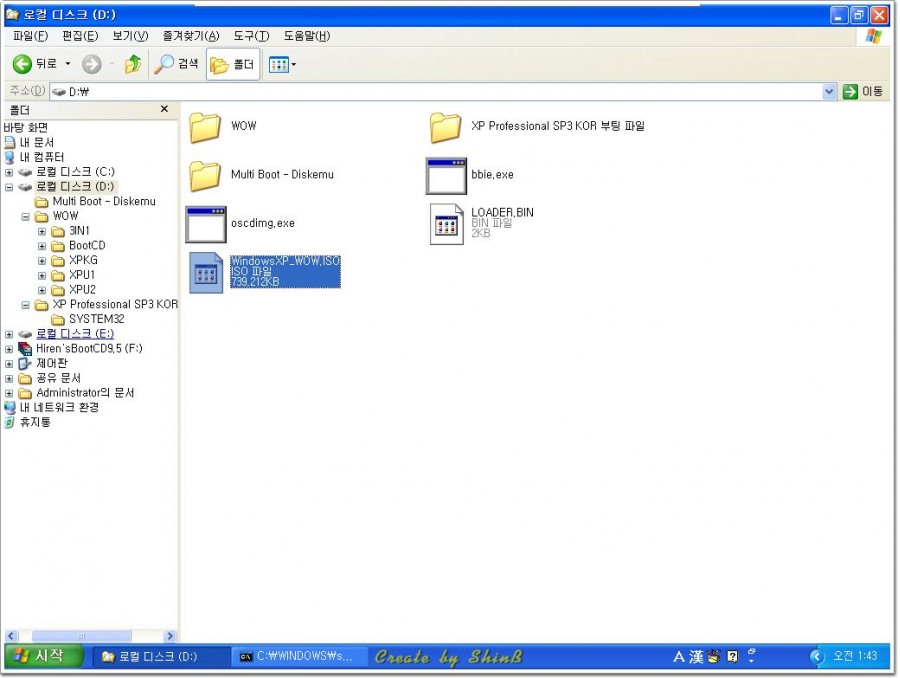Select the Multi Boot - Diskemu folder icon
Screen dimensions: 900x678
click(x=205, y=175)
